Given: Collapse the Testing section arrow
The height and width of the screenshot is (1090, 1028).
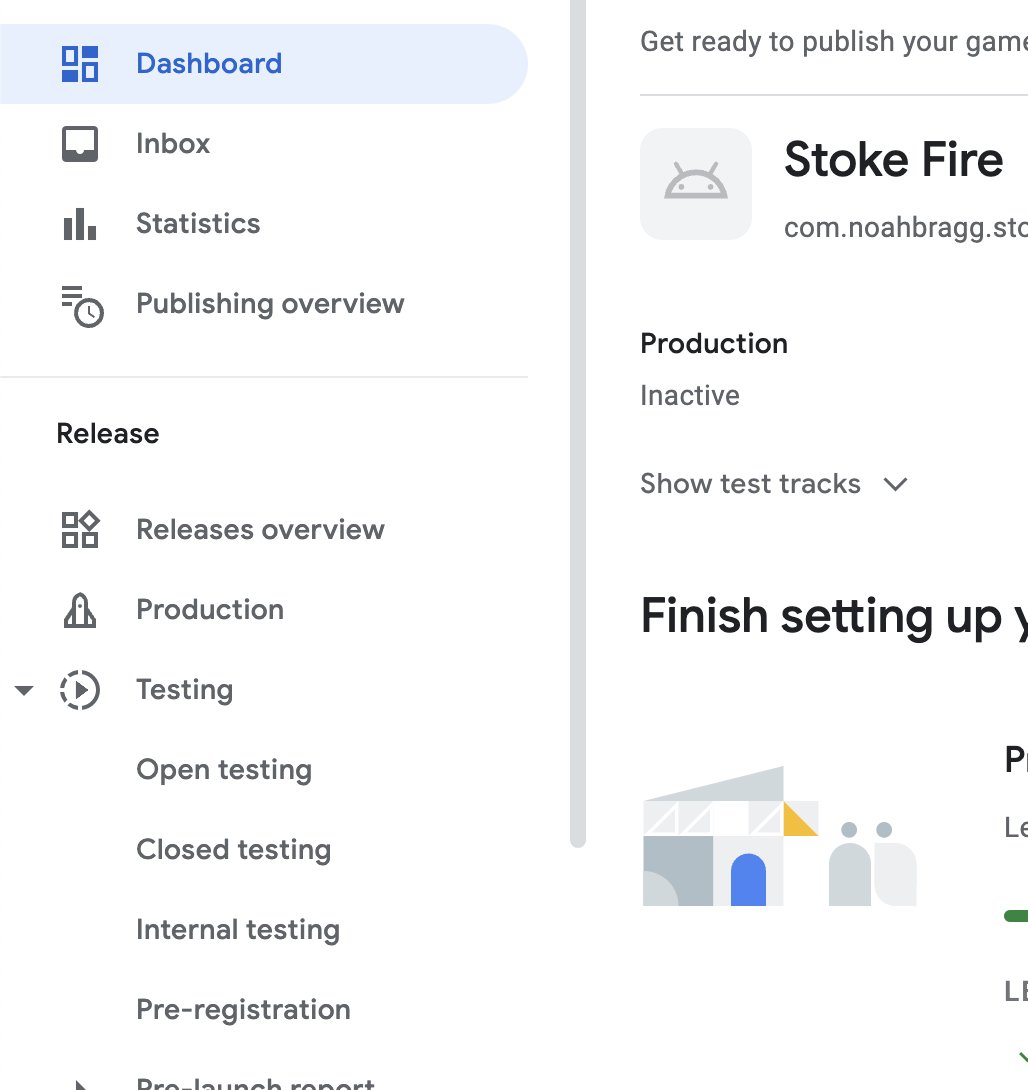Looking at the screenshot, I should coord(24,690).
